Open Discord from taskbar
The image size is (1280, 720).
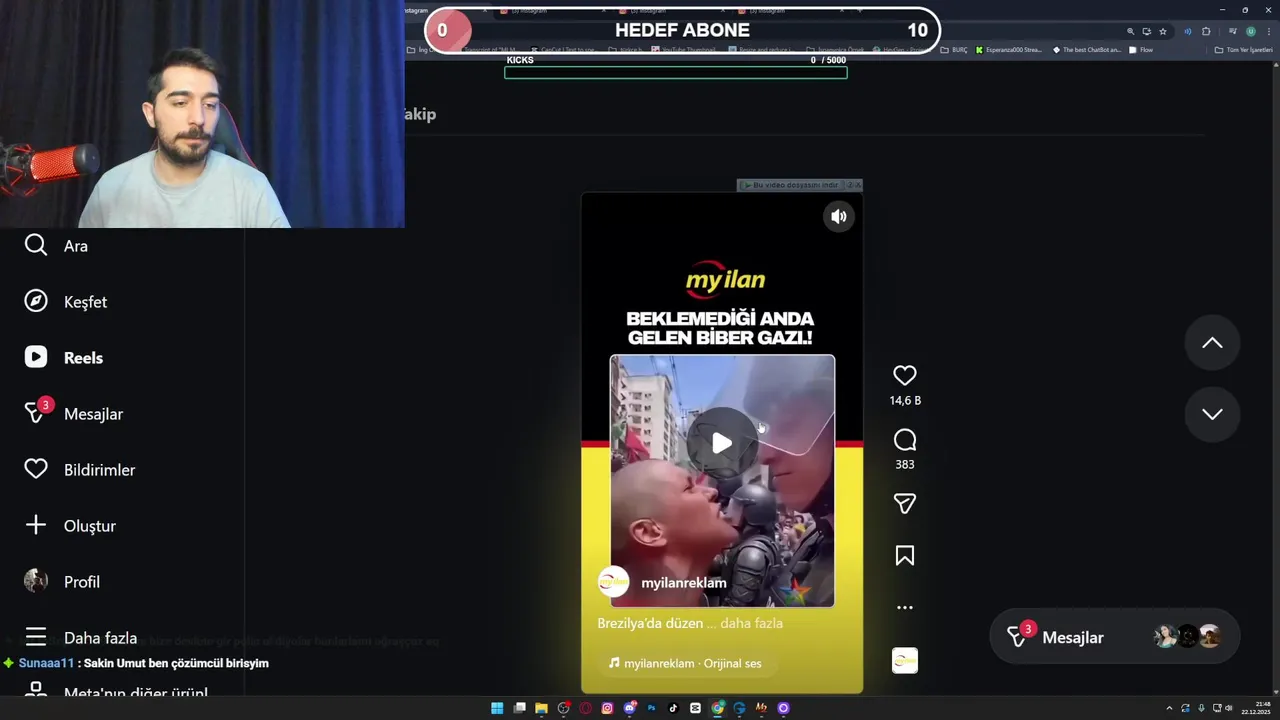click(630, 708)
